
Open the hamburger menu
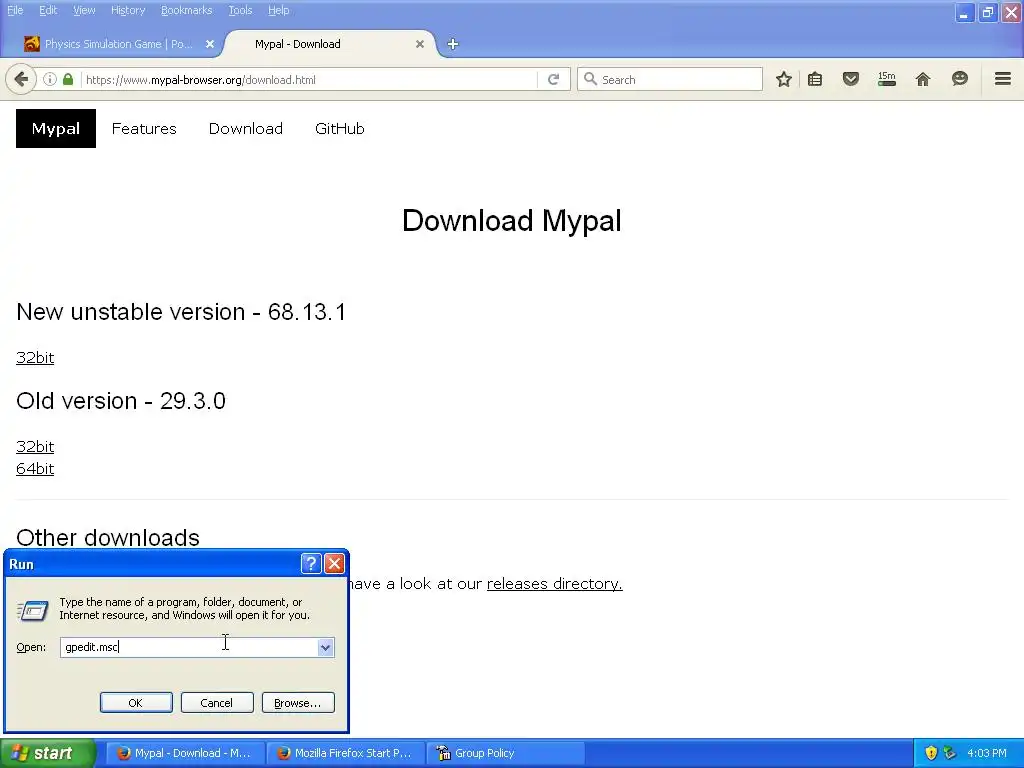pos(1002,79)
